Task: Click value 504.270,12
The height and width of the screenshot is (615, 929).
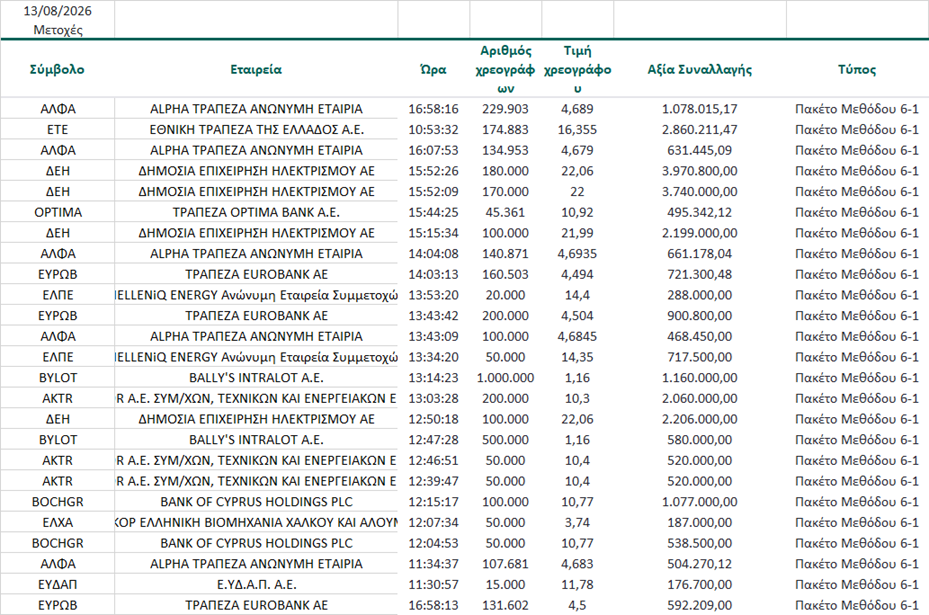Action: pos(700,564)
